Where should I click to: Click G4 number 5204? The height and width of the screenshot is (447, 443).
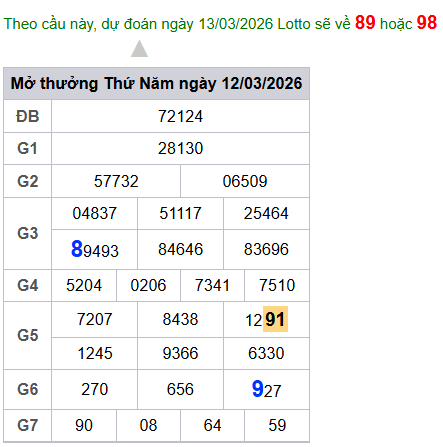click(x=84, y=285)
